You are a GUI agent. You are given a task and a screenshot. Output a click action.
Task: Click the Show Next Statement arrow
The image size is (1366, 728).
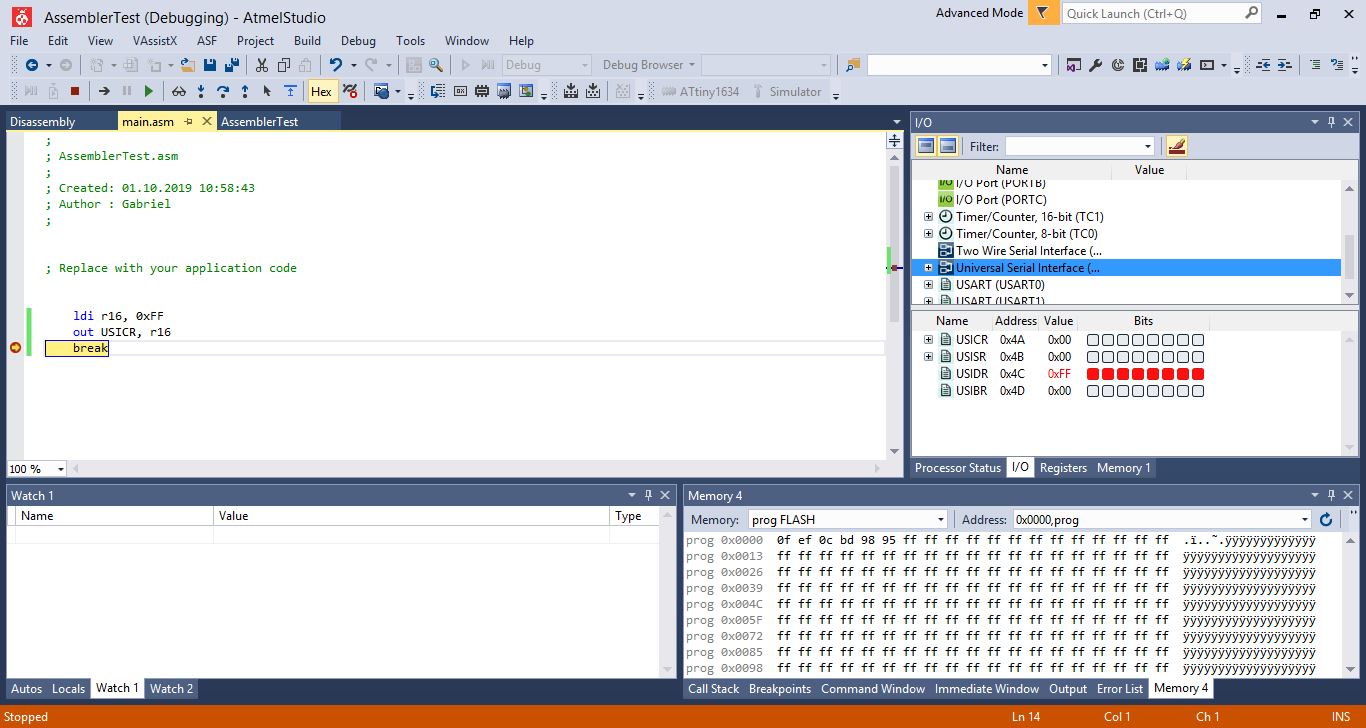coord(104,91)
